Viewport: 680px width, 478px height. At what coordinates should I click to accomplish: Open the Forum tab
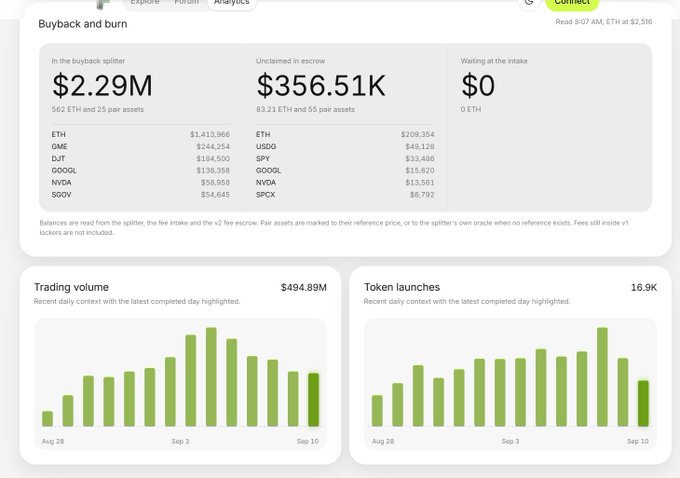pos(186,2)
